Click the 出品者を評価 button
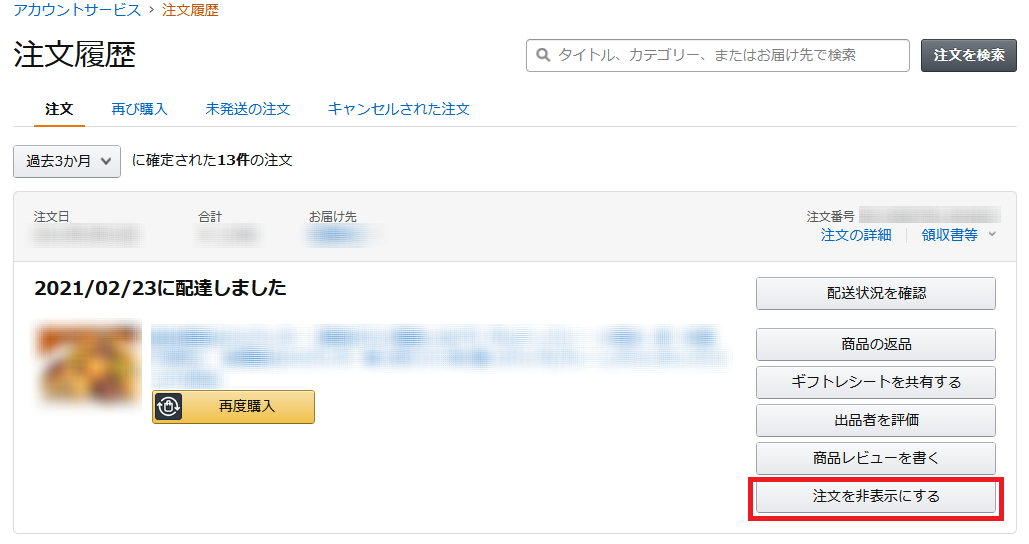 pos(875,421)
